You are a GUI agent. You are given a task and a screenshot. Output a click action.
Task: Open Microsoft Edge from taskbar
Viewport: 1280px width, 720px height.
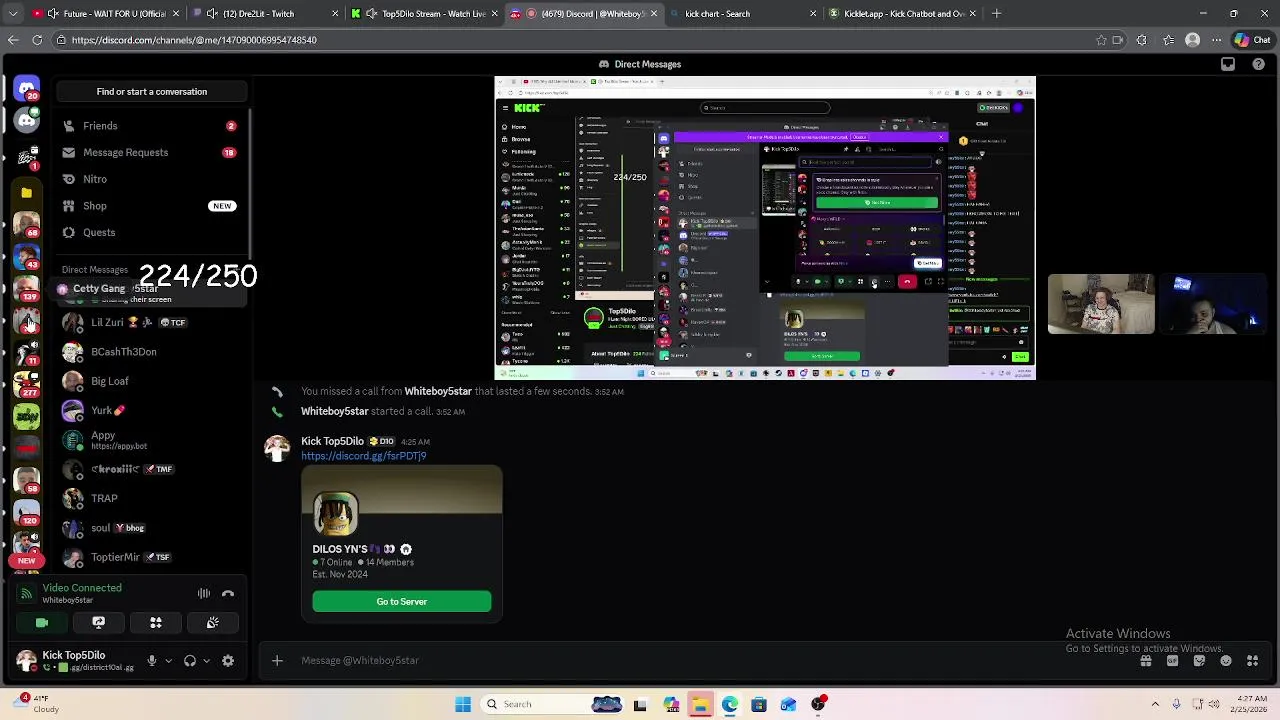pos(730,704)
